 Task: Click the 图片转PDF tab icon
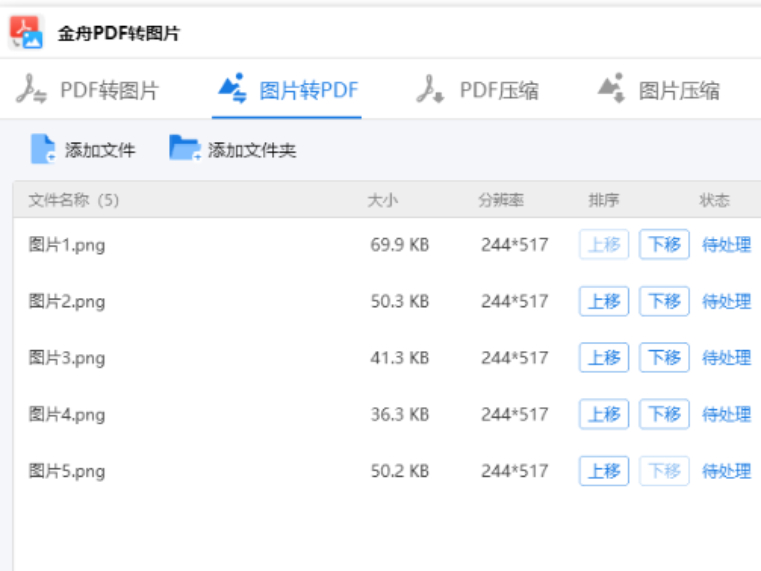click(232, 89)
